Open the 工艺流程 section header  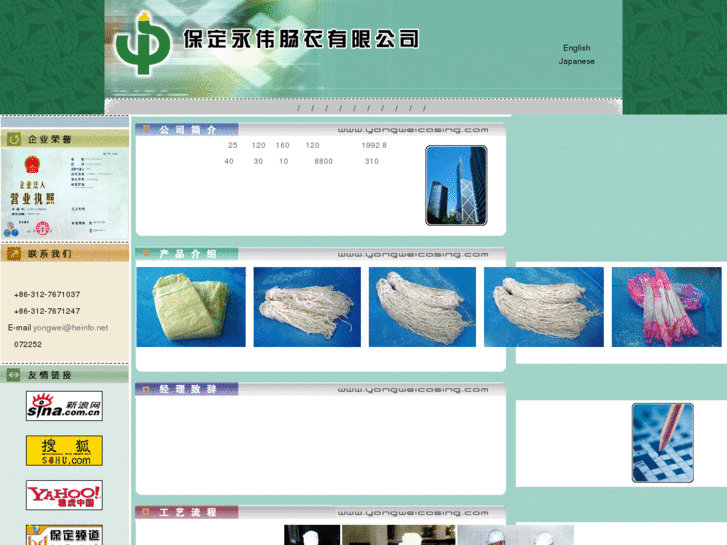187,512
